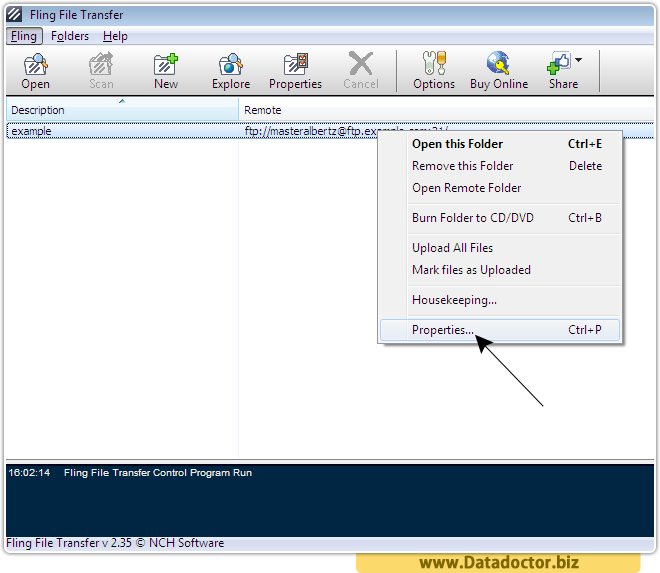Expand the Share dropdown arrow
This screenshot has height=573, width=660.
(579, 60)
